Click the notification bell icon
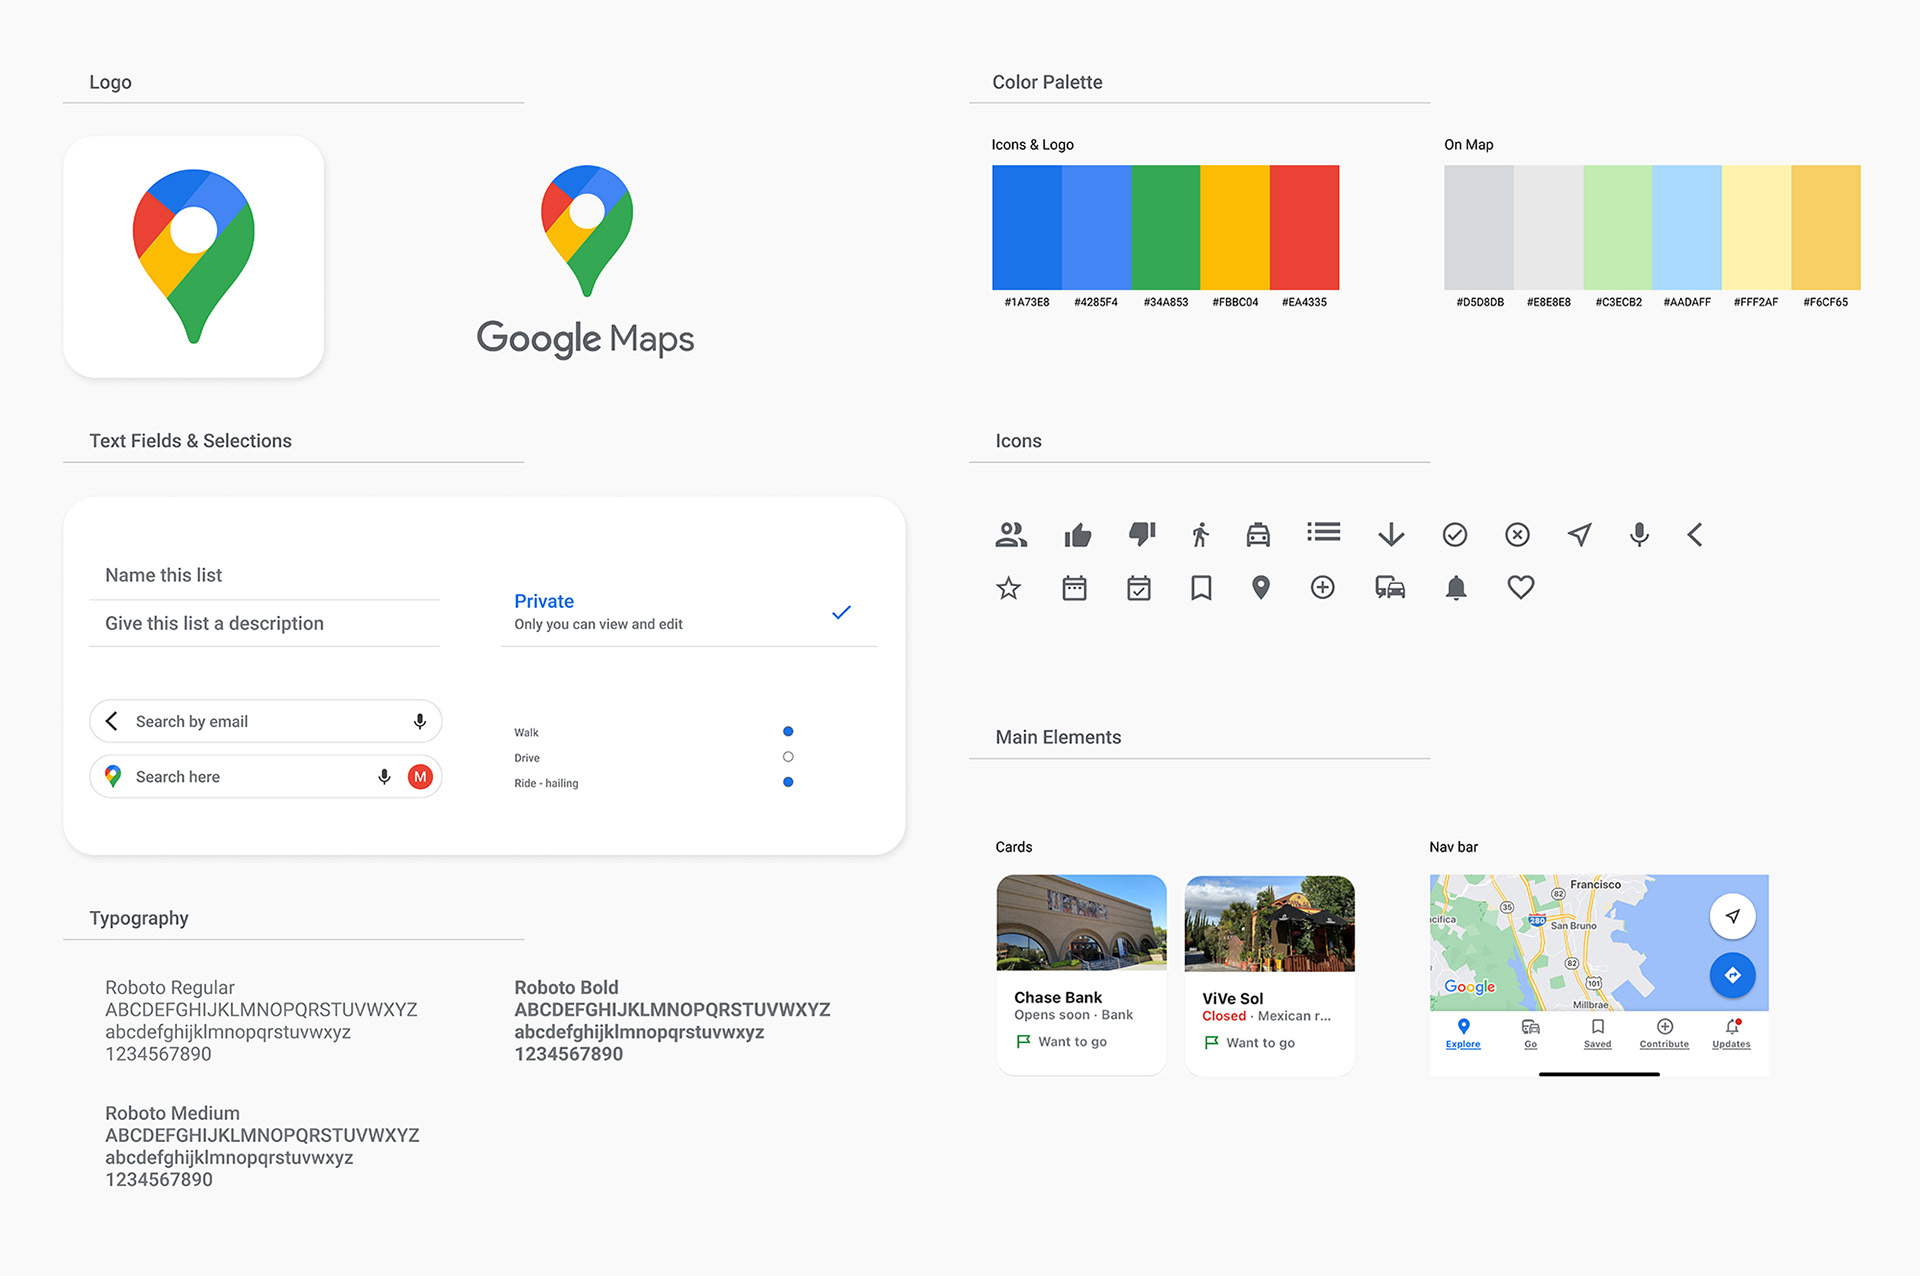1920x1276 pixels. click(x=1456, y=588)
